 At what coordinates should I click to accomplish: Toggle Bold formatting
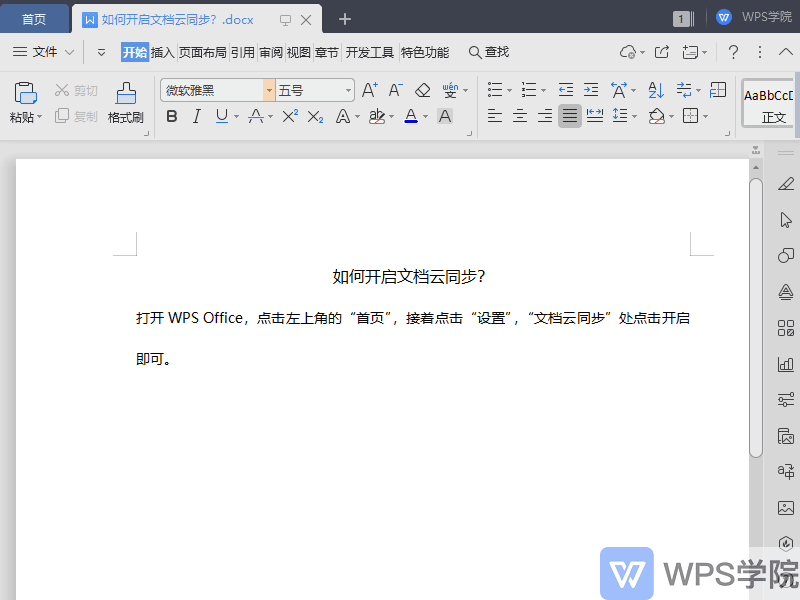(172, 116)
